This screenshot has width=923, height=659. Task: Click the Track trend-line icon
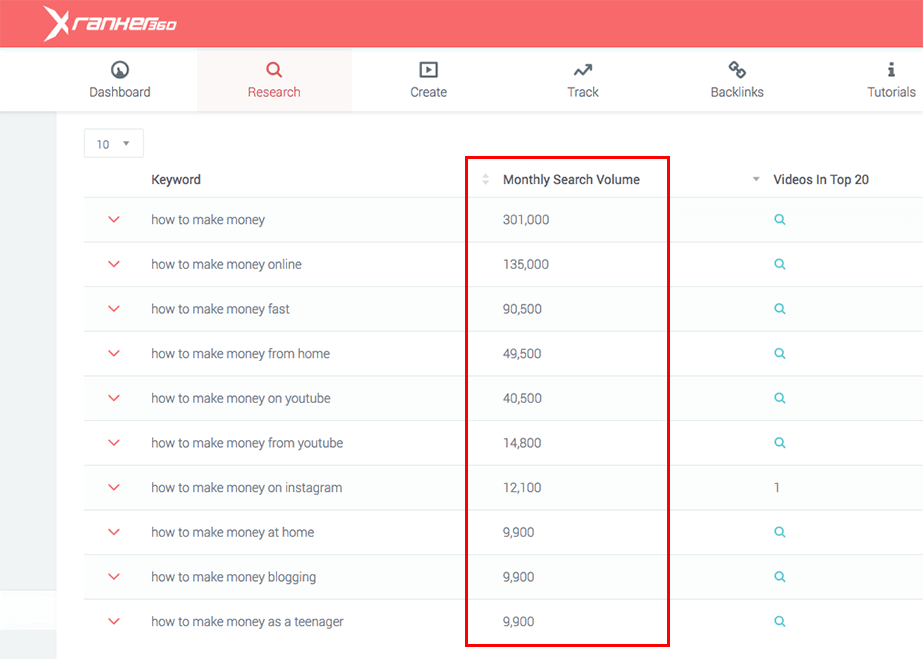583,70
